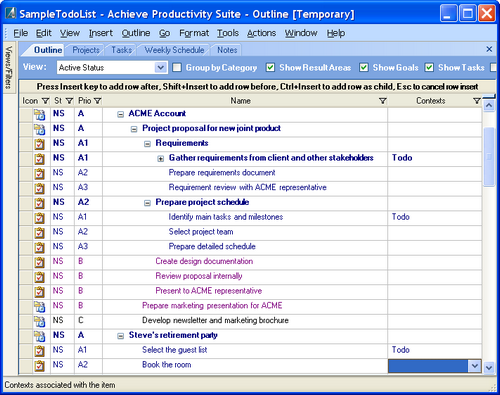Open filter on Prio column header
The height and width of the screenshot is (395, 500).
click(x=97, y=101)
